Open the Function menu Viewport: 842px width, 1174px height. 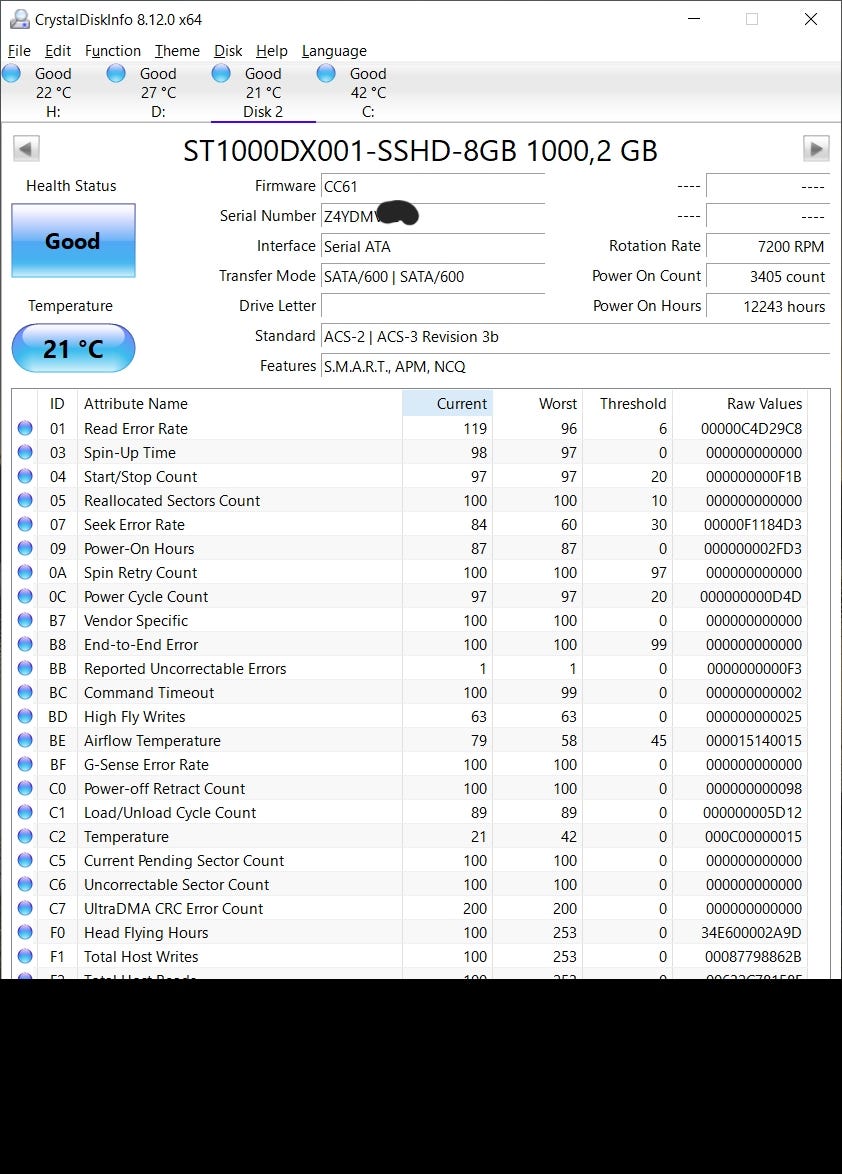[x=113, y=50]
